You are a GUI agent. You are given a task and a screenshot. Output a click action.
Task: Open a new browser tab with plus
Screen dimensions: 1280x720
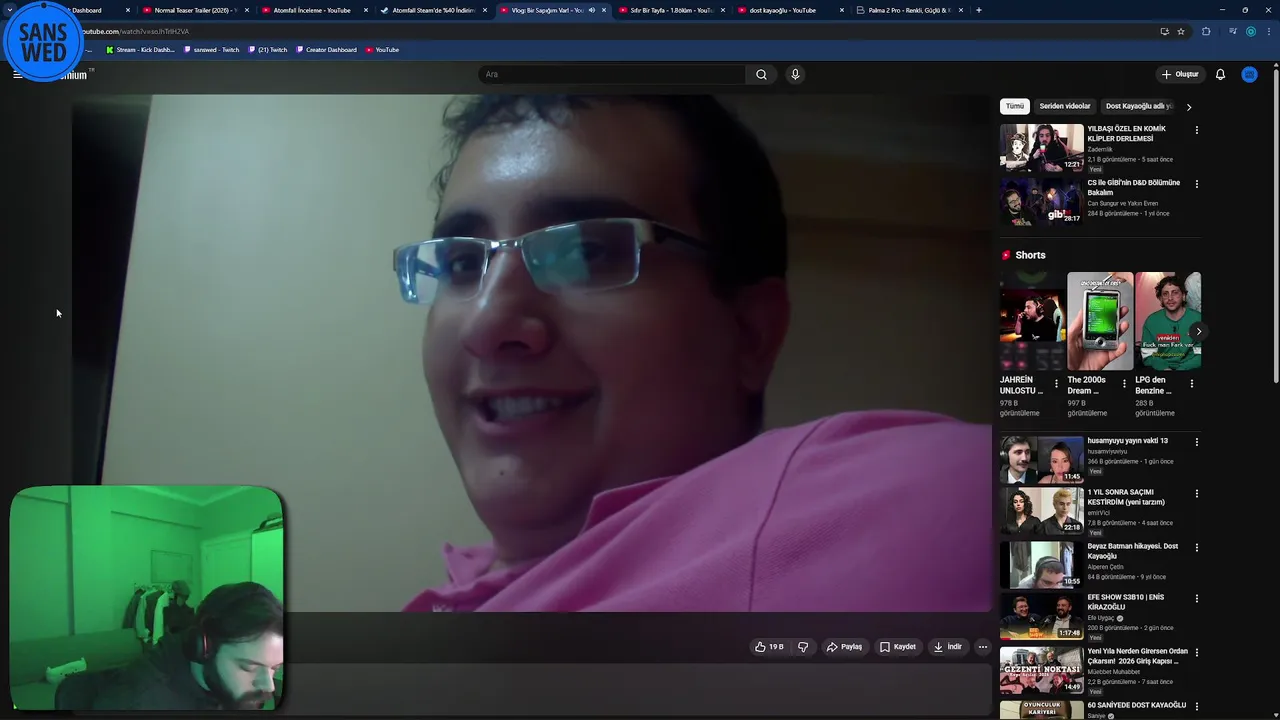(x=978, y=10)
